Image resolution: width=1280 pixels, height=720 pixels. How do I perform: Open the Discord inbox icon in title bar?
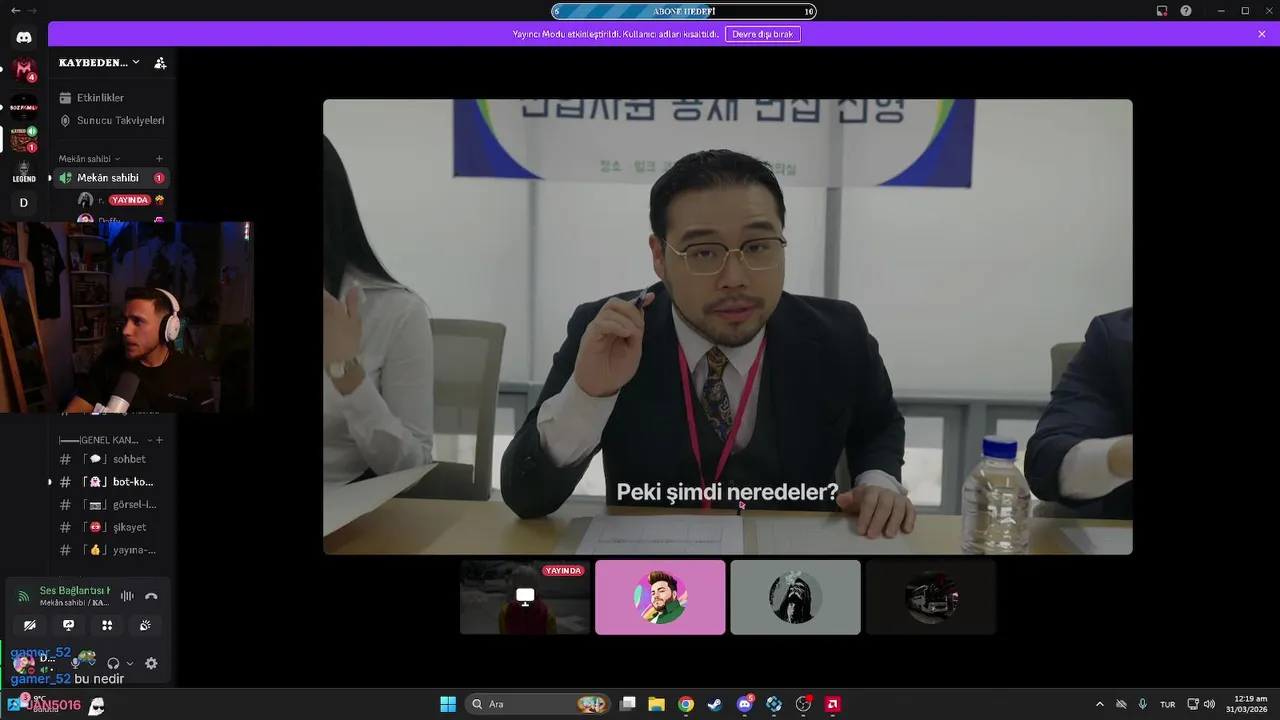click(1162, 11)
